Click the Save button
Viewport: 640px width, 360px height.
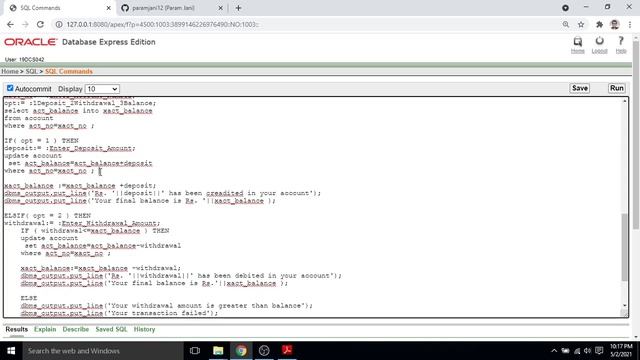(x=580, y=88)
